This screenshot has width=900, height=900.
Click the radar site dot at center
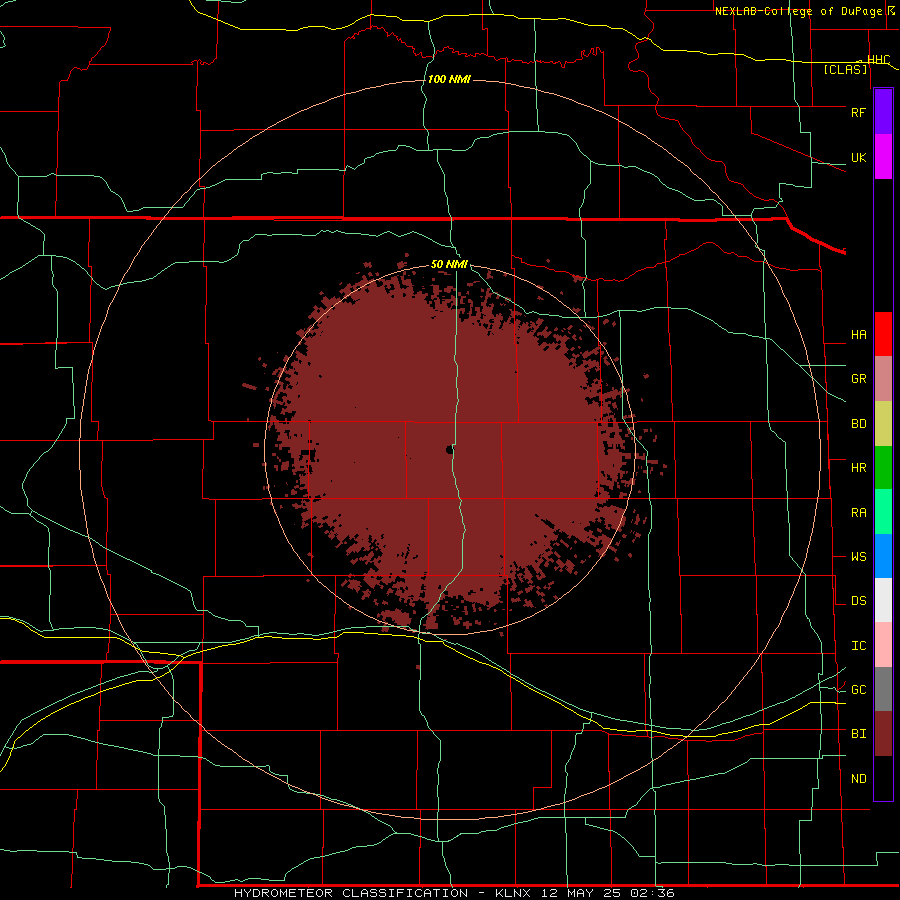(449, 450)
